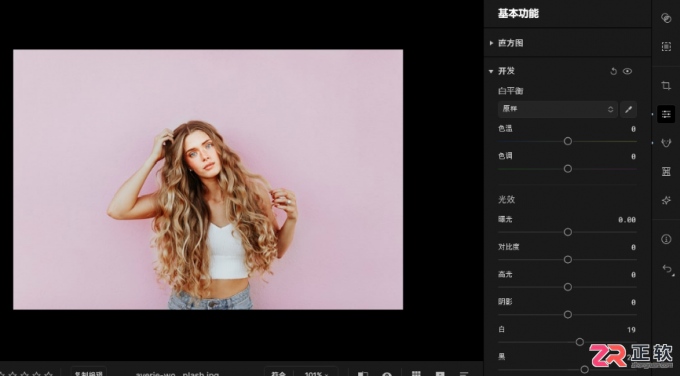Open the grid geometry correction tool
The image size is (680, 376).
[x=666, y=171]
